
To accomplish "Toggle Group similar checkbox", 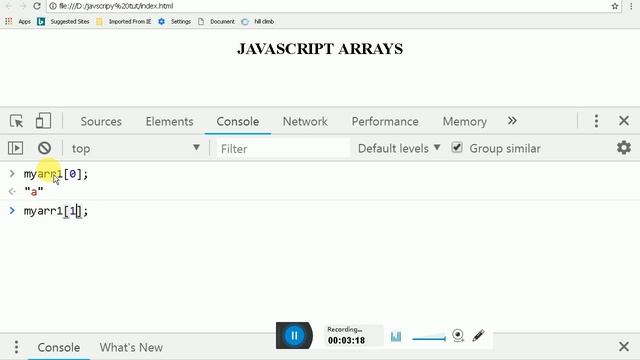I will (457, 147).
